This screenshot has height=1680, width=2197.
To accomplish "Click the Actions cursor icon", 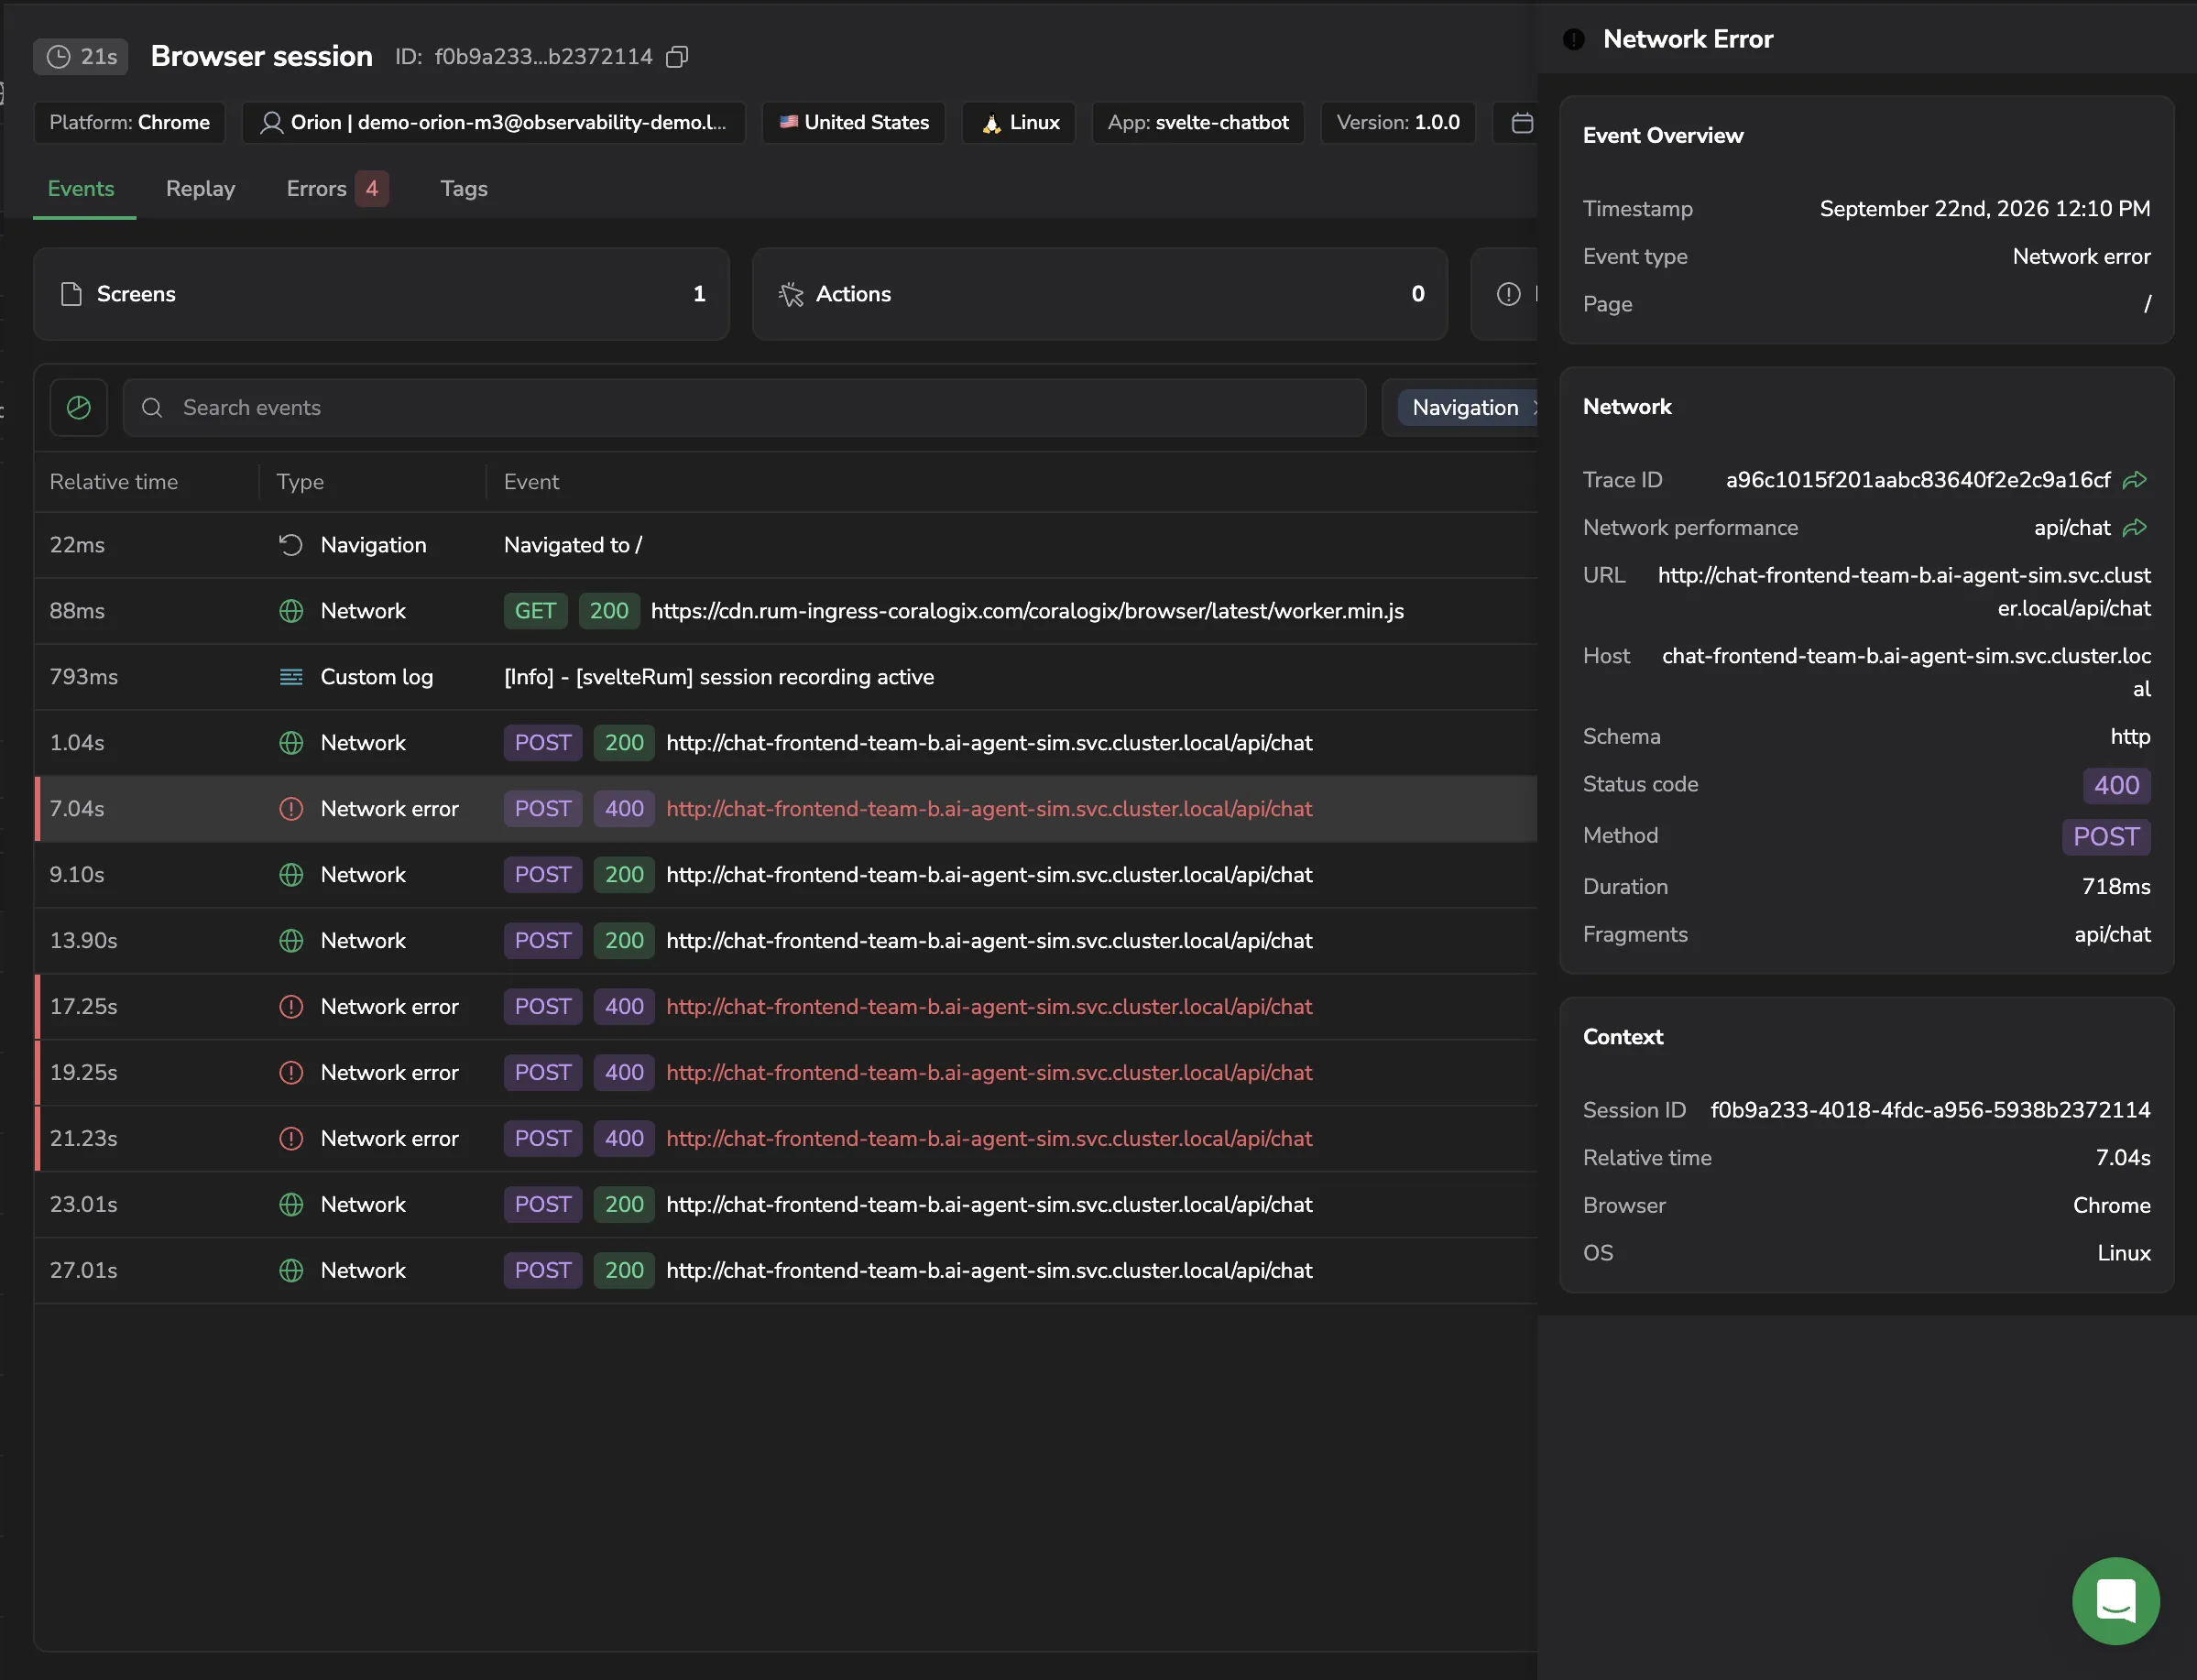I will 791,294.
